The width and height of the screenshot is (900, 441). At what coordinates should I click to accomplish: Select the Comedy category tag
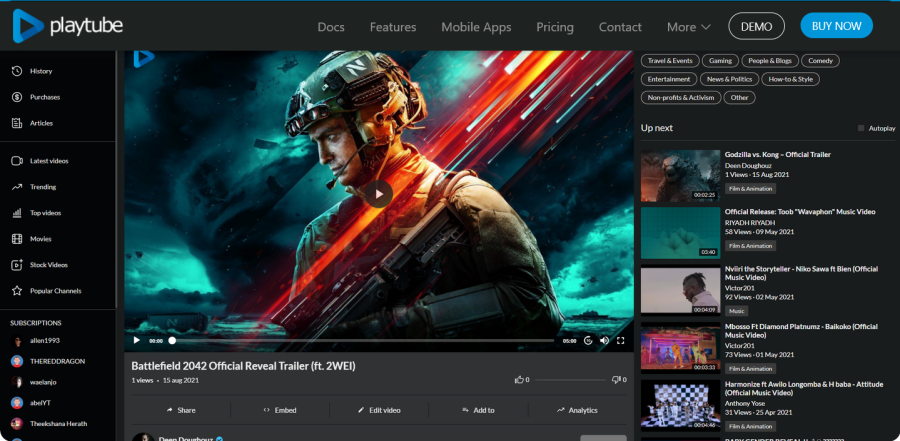pos(820,61)
